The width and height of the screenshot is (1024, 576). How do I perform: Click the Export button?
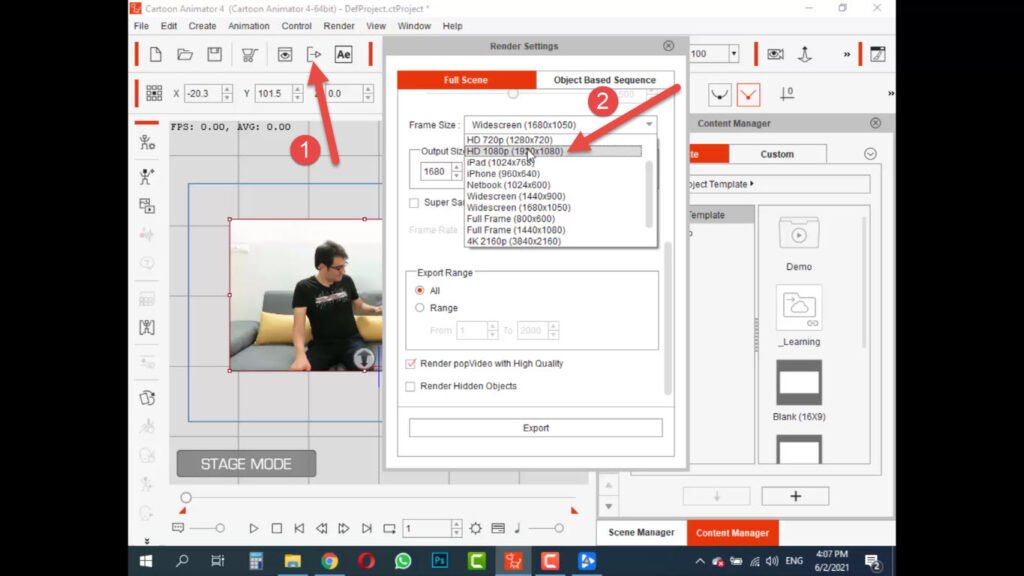tap(536, 428)
